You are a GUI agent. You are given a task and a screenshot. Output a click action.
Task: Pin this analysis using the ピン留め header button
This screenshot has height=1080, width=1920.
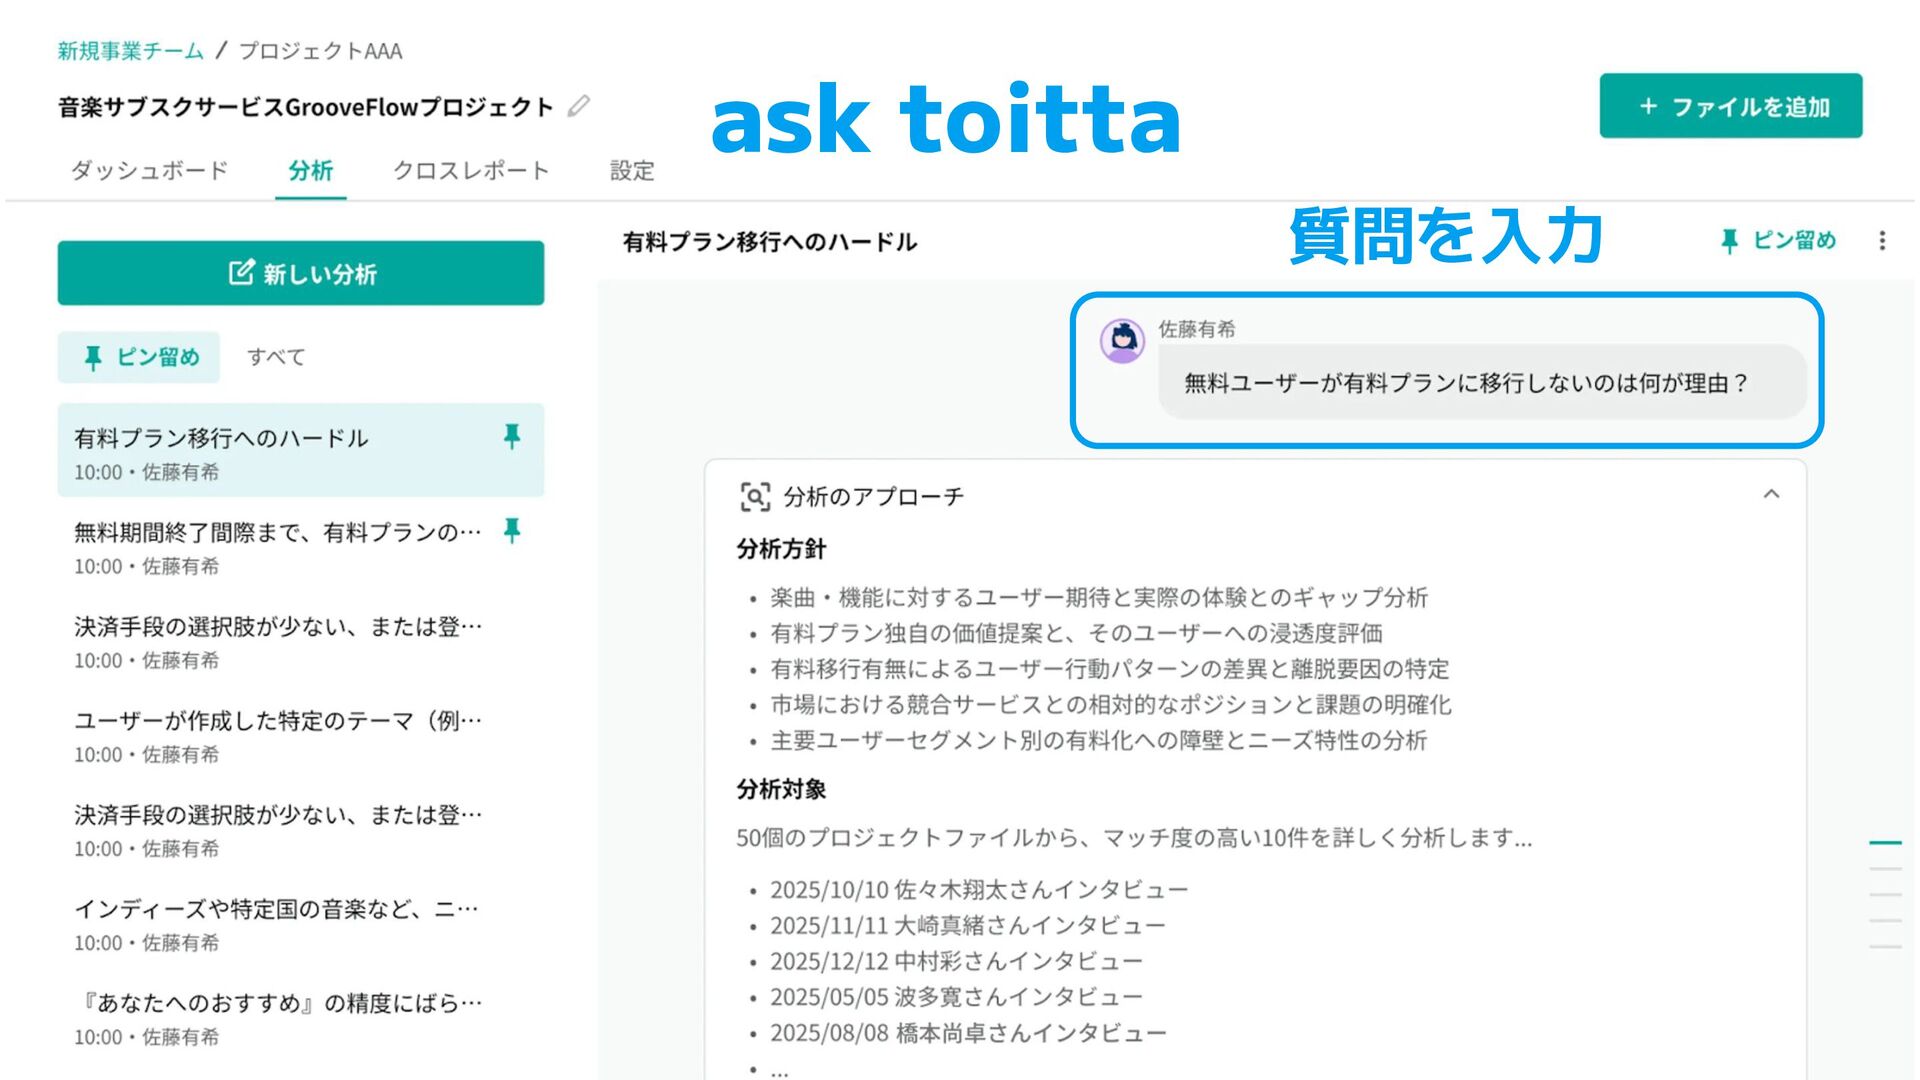(1778, 241)
